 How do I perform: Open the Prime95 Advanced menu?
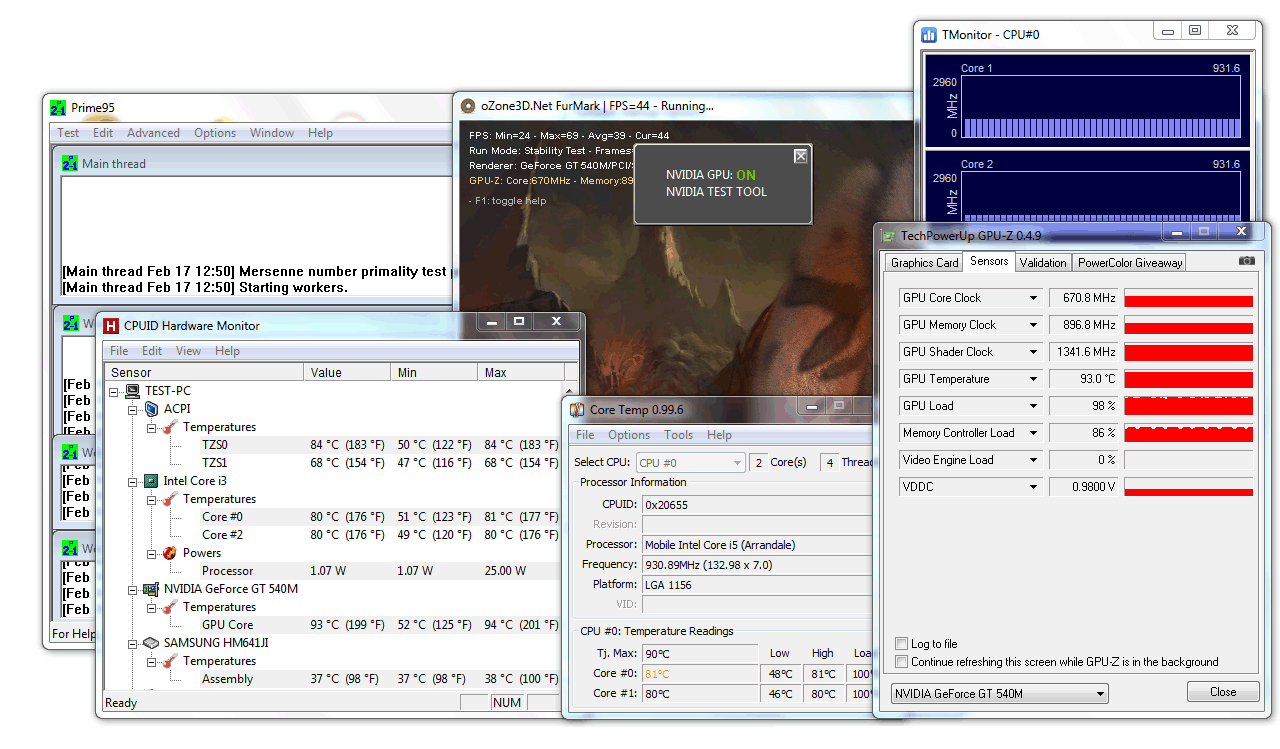click(x=153, y=133)
